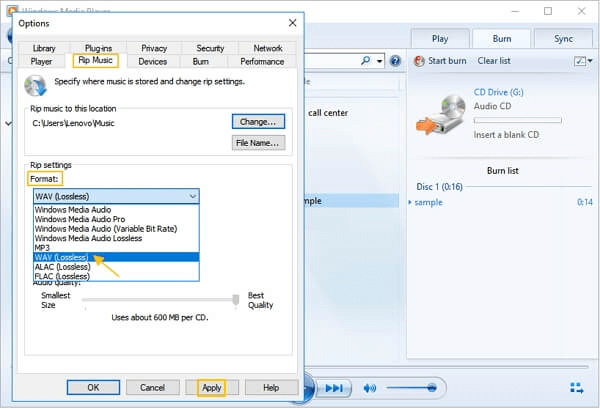
Task: Open the Library tab
Action: (x=44, y=48)
